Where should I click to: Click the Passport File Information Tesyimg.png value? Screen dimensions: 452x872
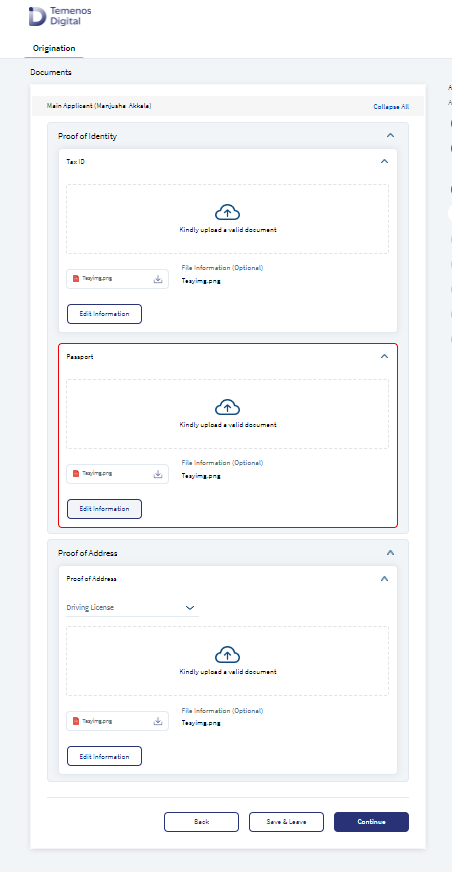201,476
